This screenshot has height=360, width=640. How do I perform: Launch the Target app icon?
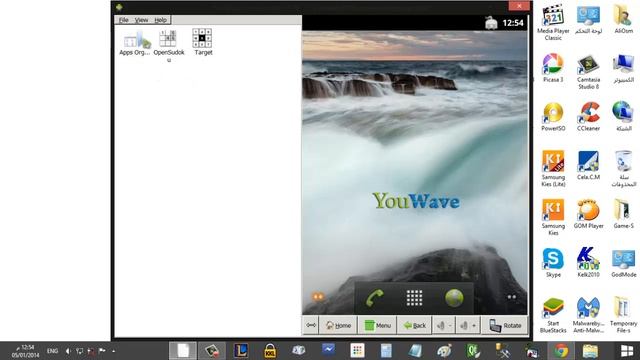tap(202, 42)
